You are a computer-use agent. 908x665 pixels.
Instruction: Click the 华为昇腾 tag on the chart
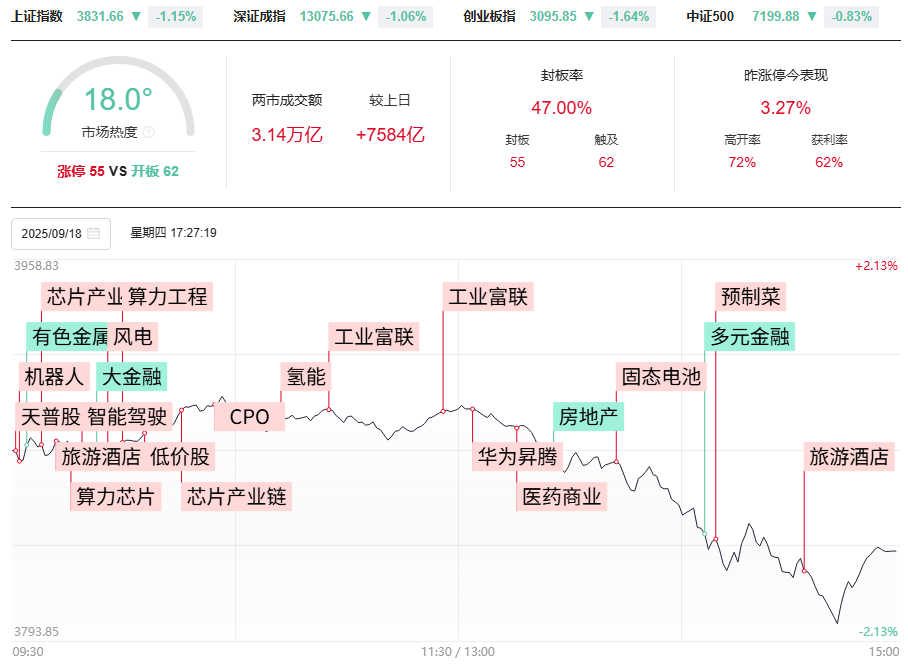(x=518, y=457)
